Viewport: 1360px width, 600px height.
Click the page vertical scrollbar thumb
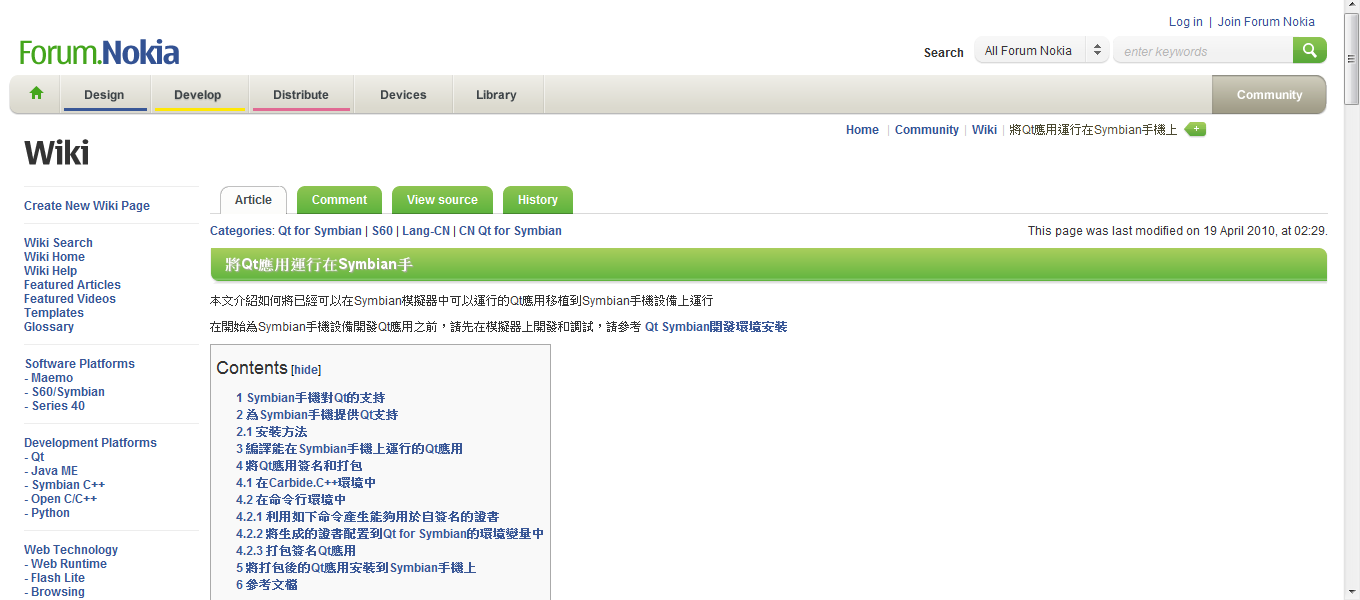click(1351, 60)
